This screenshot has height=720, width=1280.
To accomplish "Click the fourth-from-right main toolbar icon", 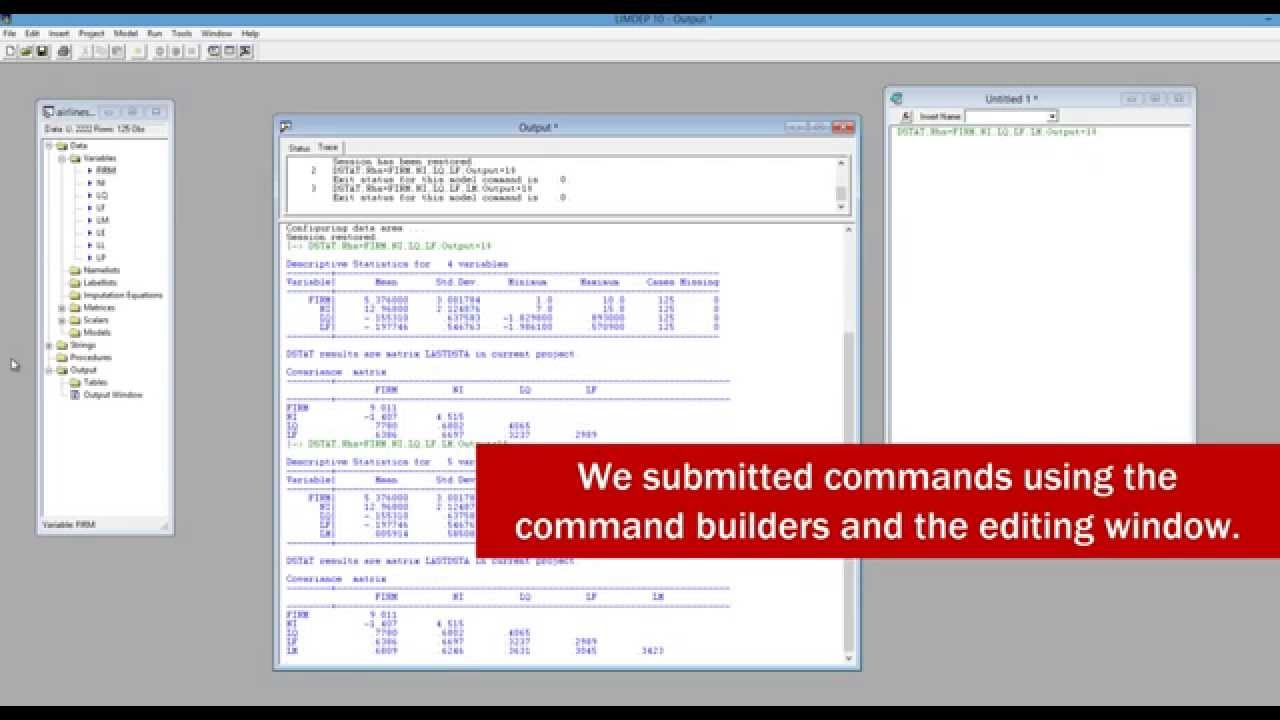I will click(x=191, y=51).
